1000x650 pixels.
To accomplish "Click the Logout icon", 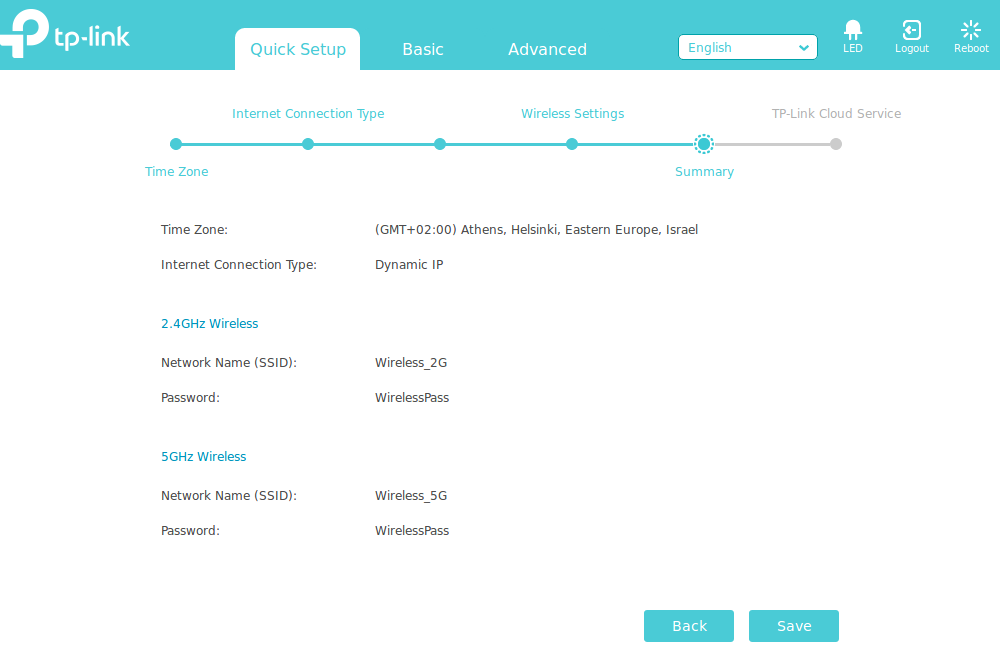I will click(x=911, y=30).
